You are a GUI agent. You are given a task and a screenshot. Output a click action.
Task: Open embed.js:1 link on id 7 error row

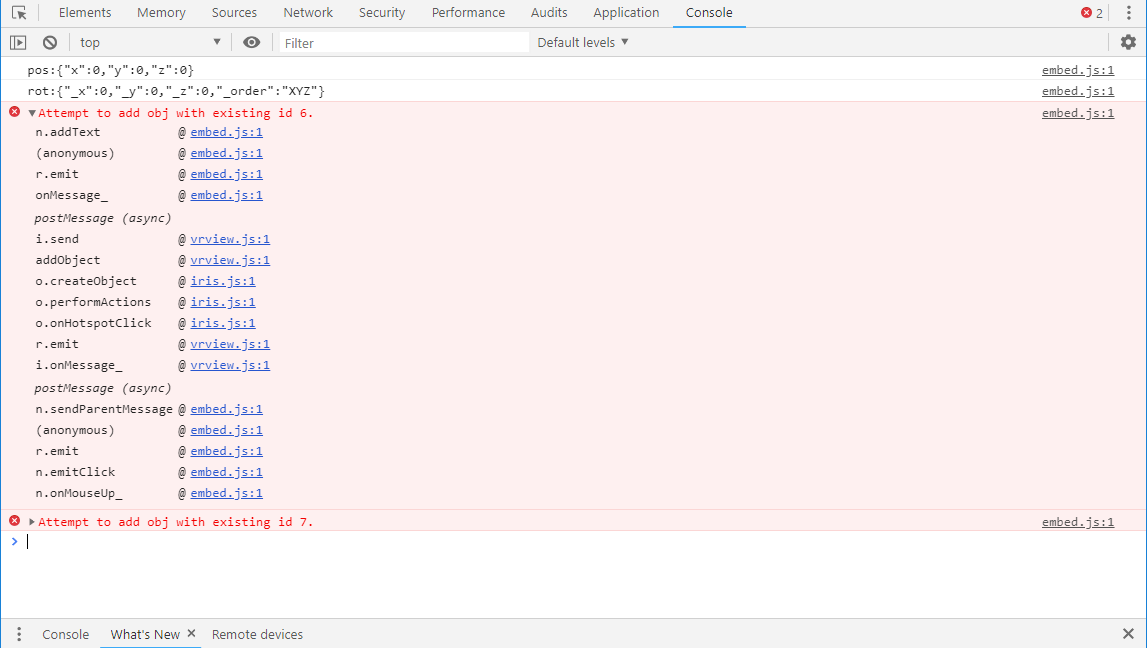coord(1078,522)
